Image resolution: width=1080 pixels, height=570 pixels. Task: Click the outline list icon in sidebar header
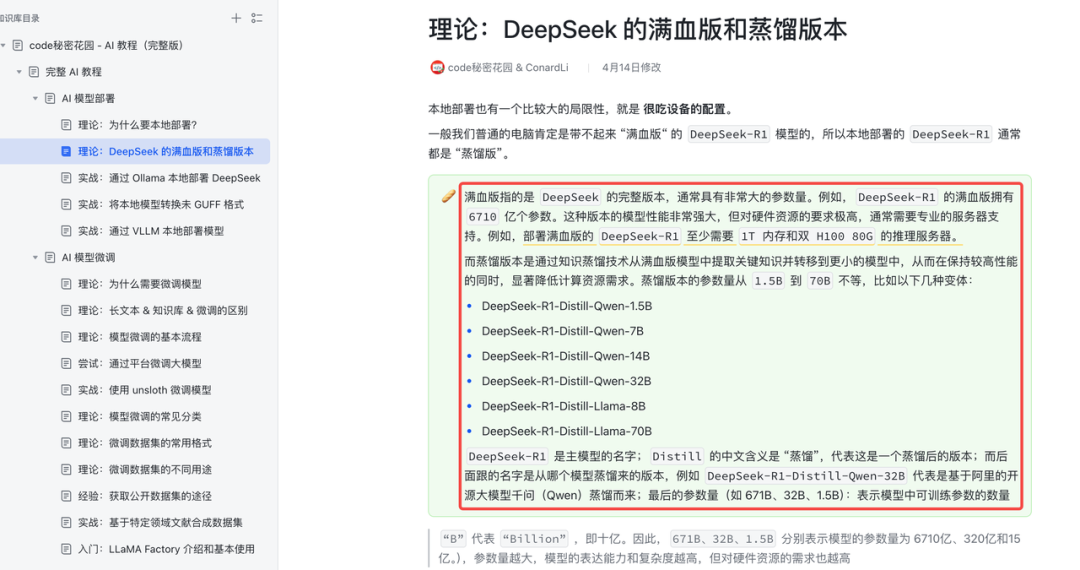(257, 18)
